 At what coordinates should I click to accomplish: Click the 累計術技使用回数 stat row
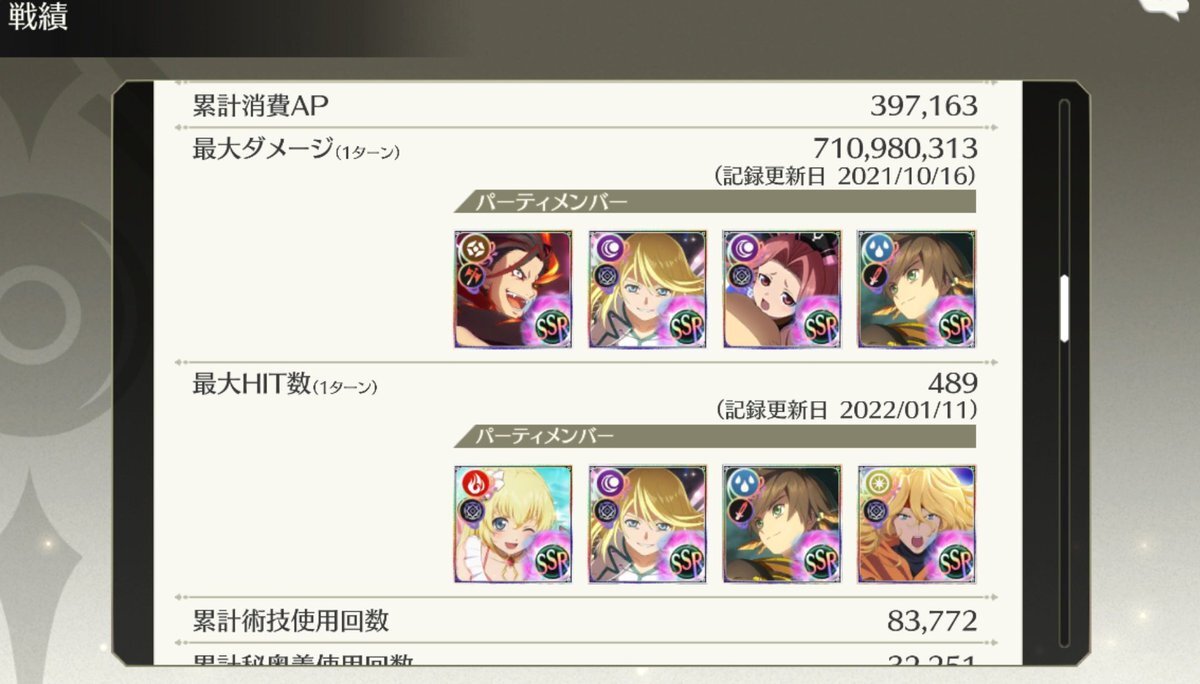point(585,621)
